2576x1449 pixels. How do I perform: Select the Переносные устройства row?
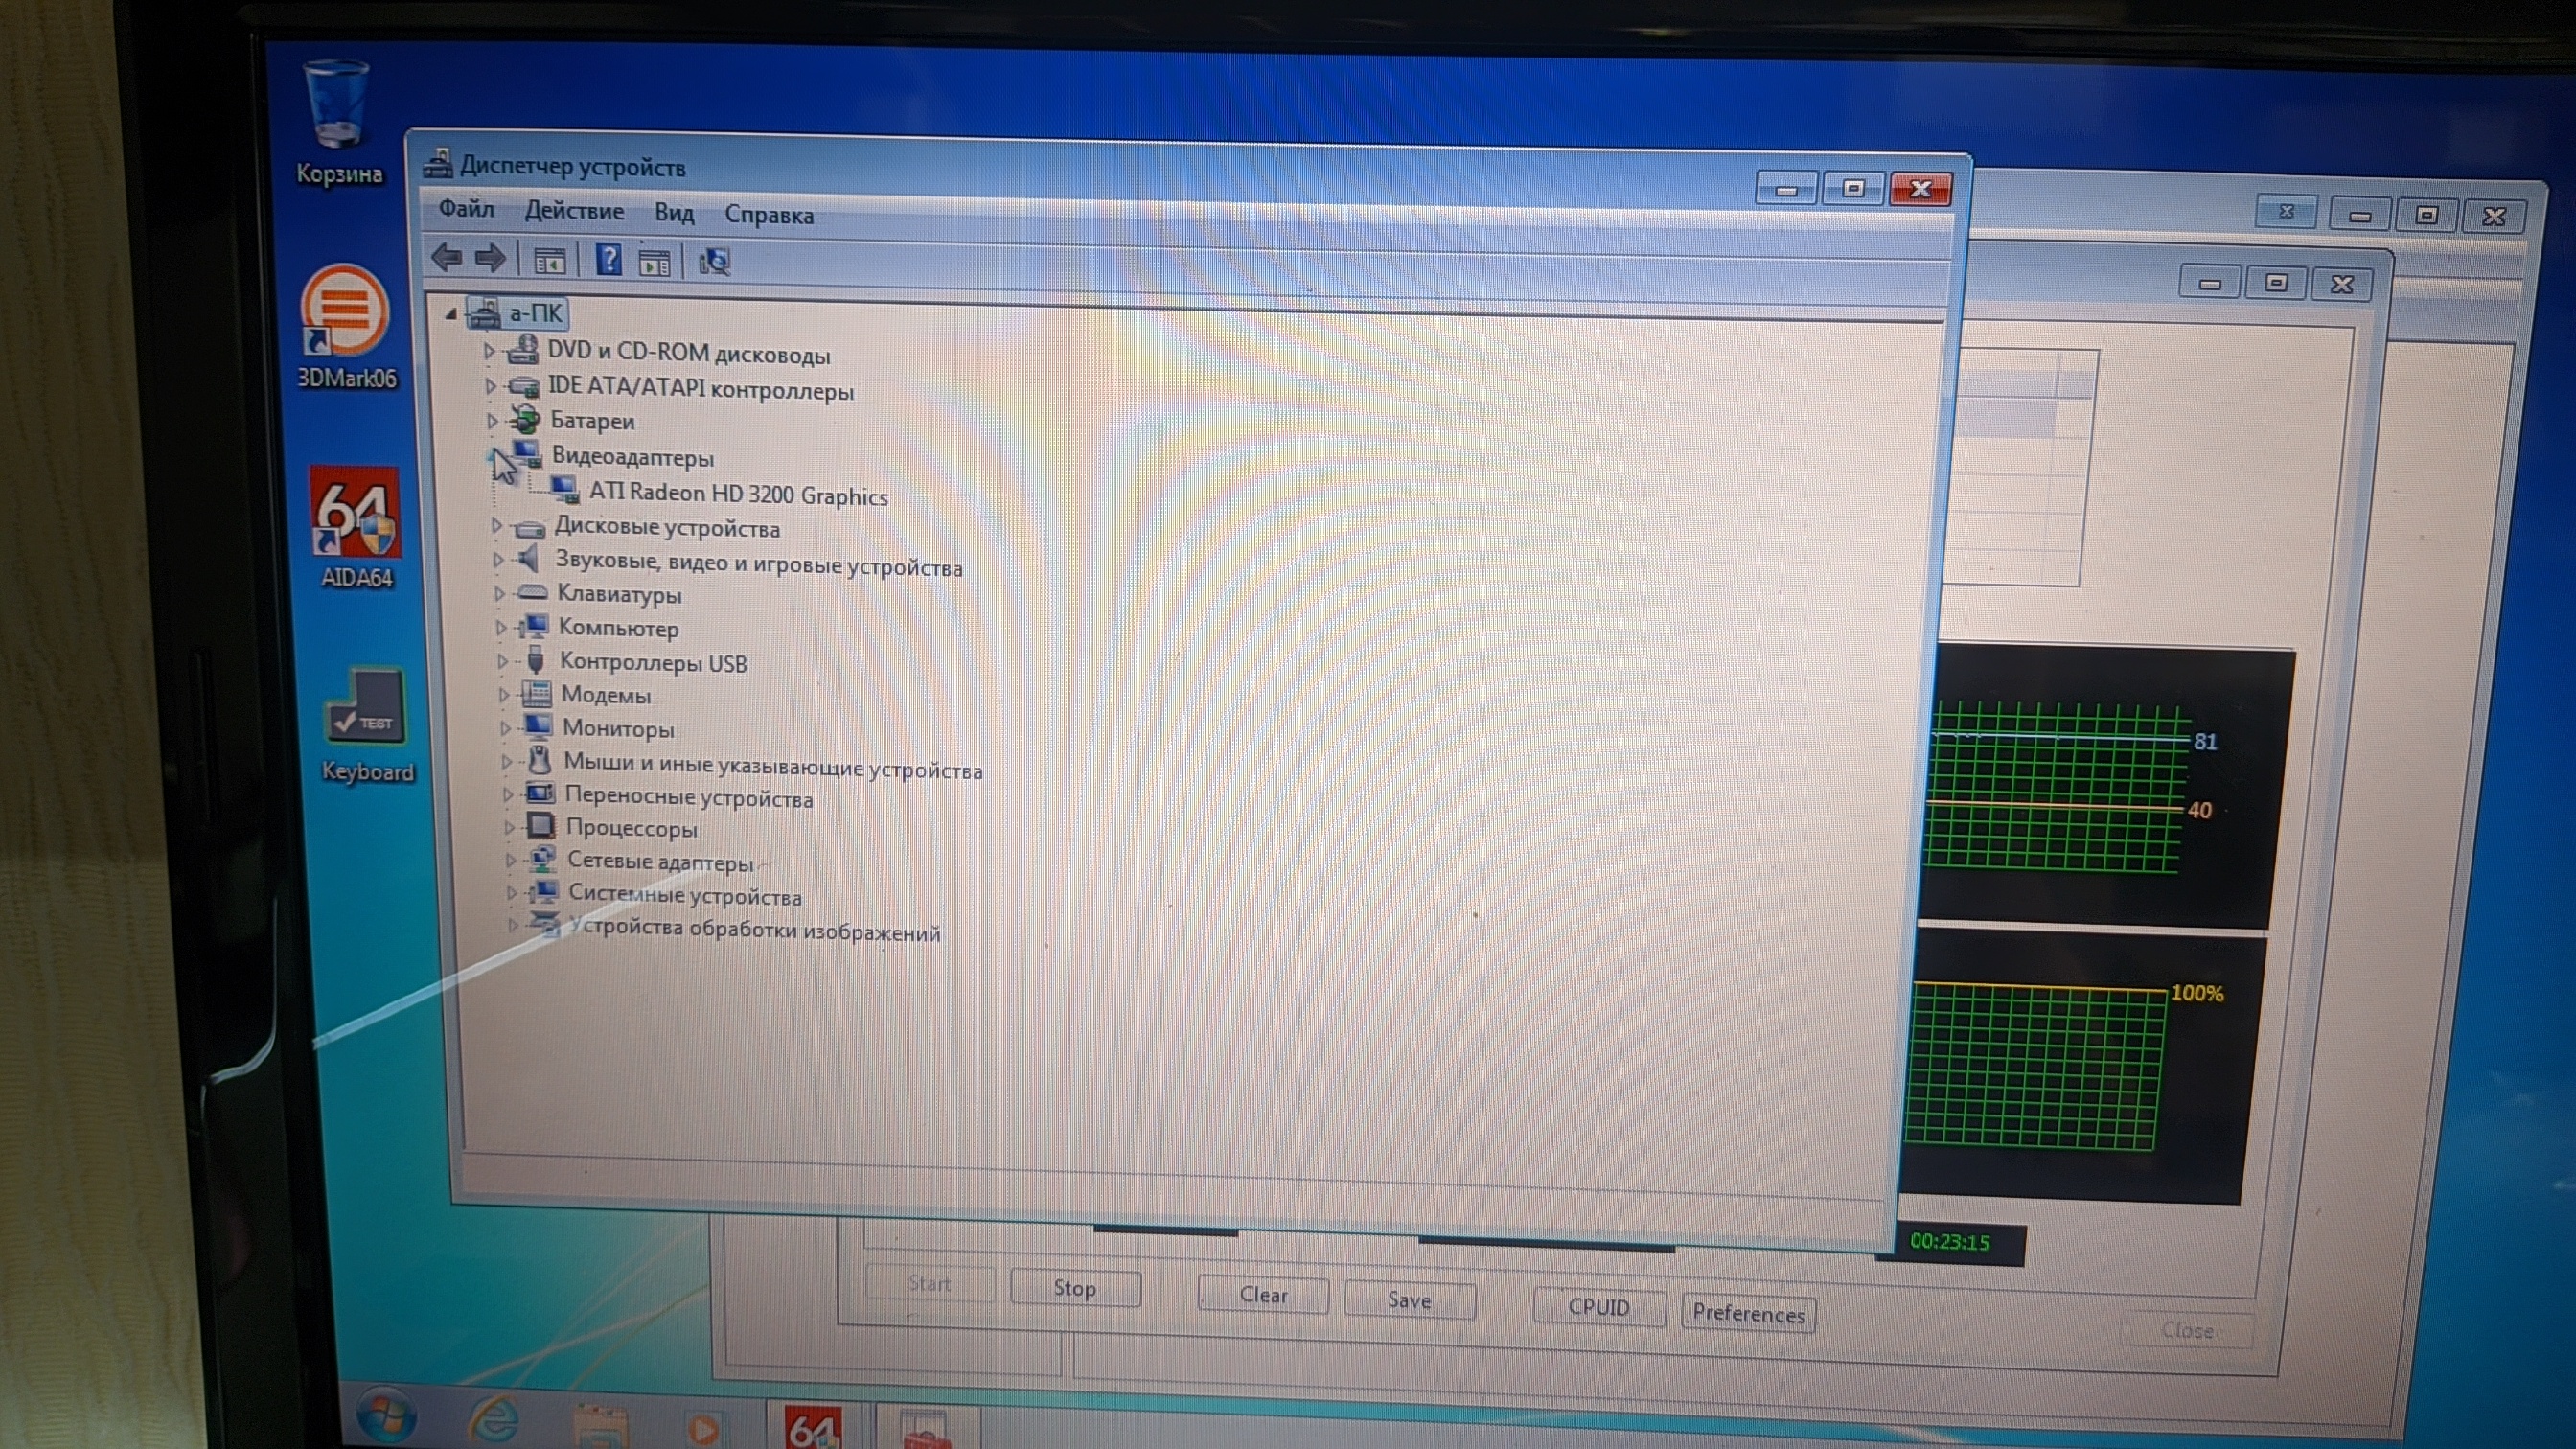click(689, 798)
